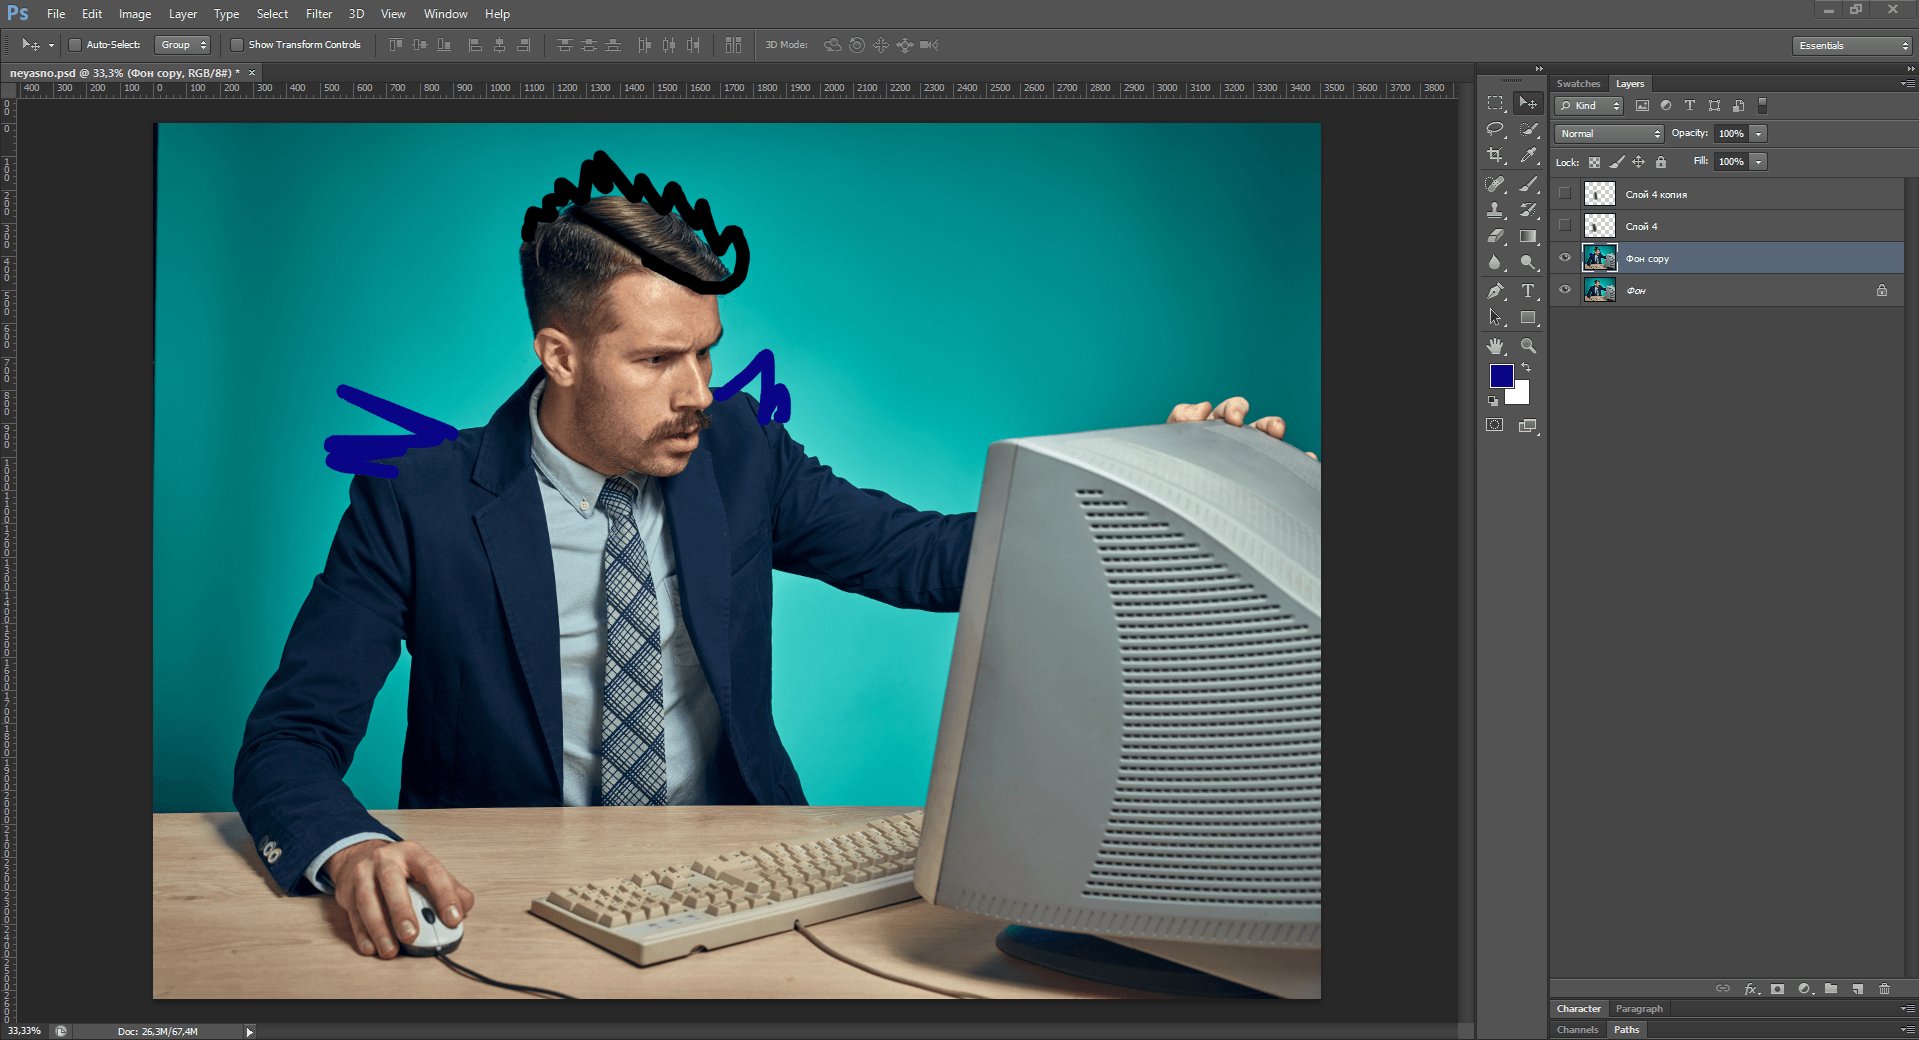Hide the Фон copy layer
This screenshot has width=1919, height=1040.
[x=1565, y=258]
